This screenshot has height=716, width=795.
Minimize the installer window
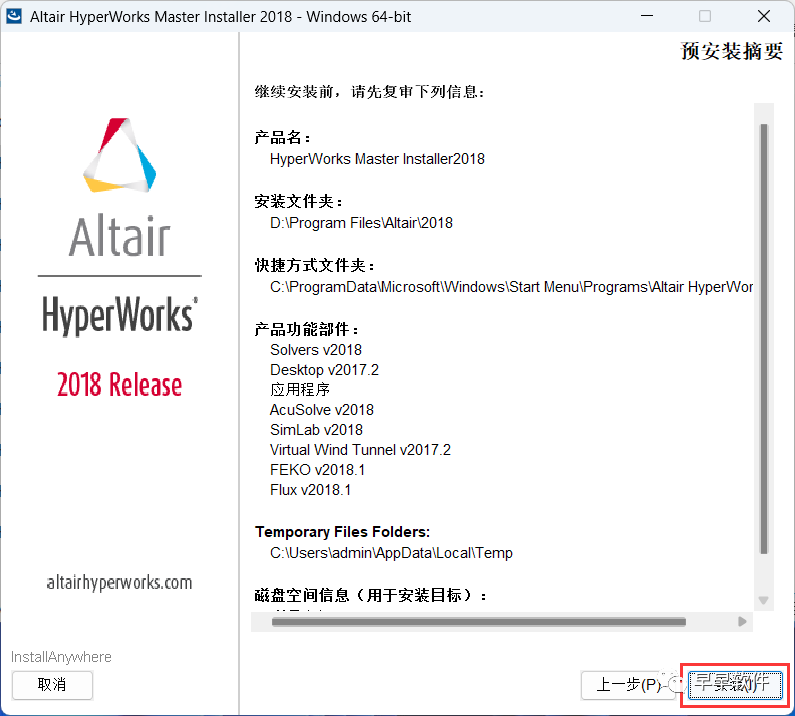[x=647, y=16]
